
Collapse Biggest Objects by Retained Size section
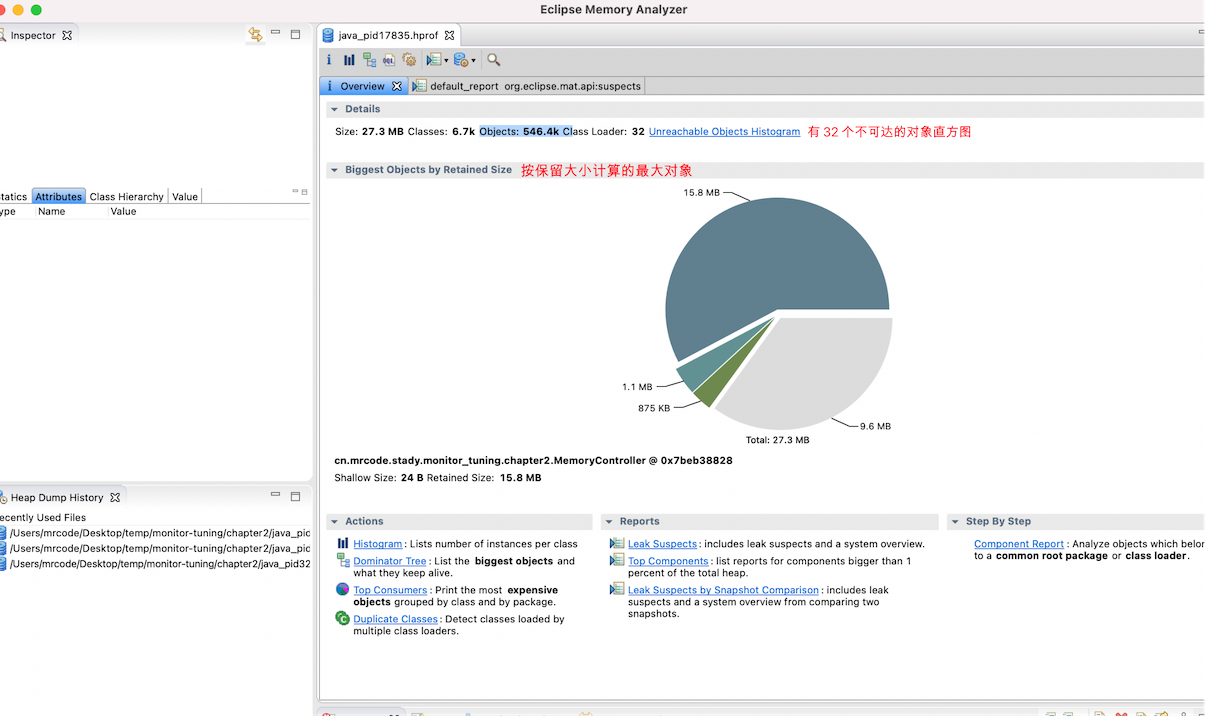pyautogui.click(x=334, y=170)
